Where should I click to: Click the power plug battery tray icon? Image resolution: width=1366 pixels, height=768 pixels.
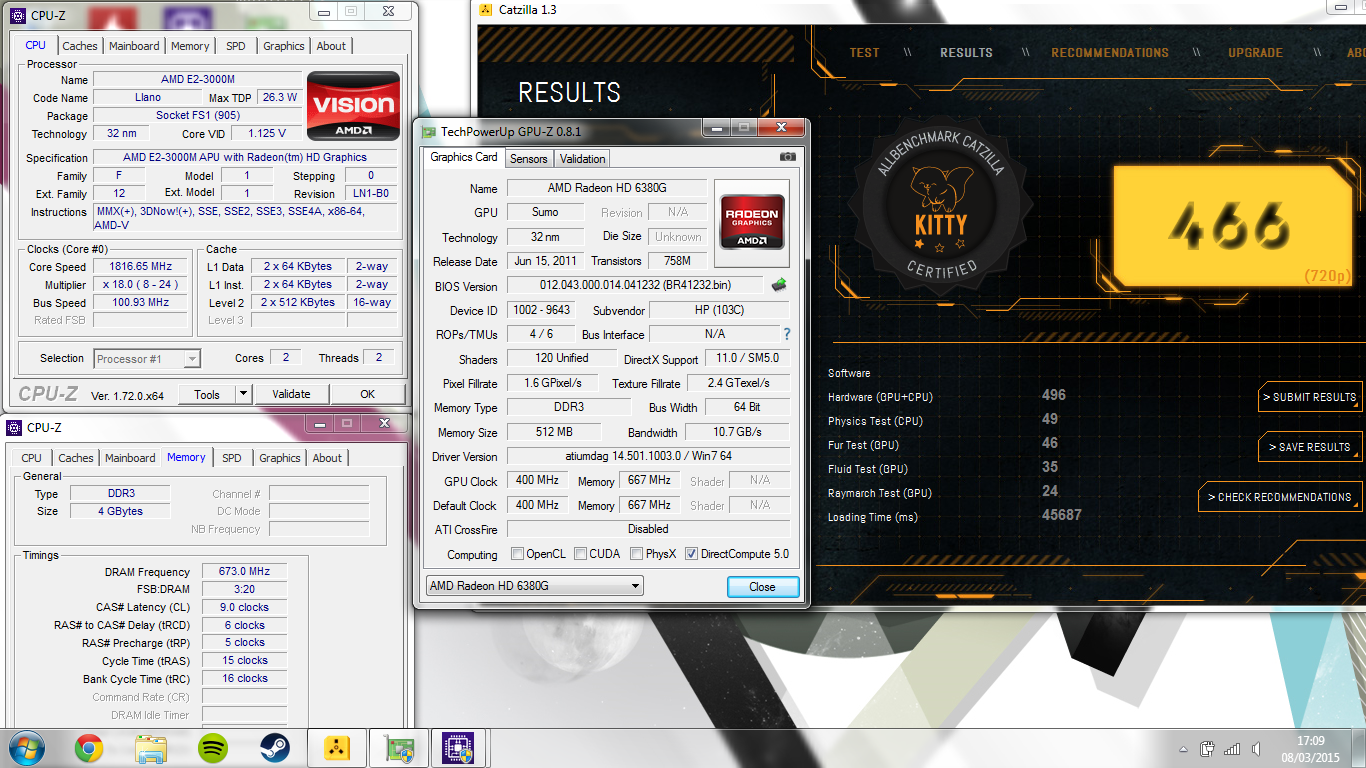tap(1208, 748)
